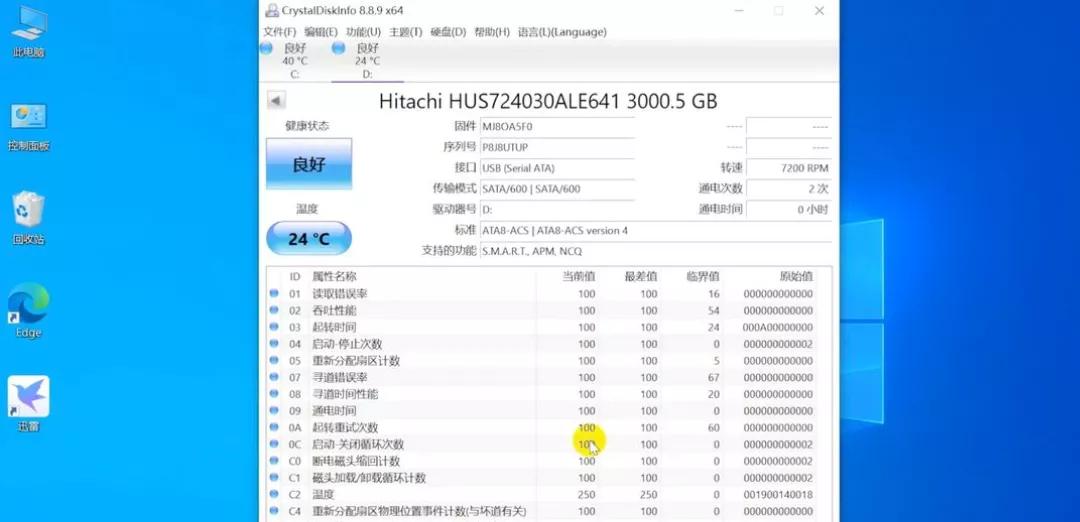Click 驱动器号 D: field
1080x522 pixels.
coord(557,209)
